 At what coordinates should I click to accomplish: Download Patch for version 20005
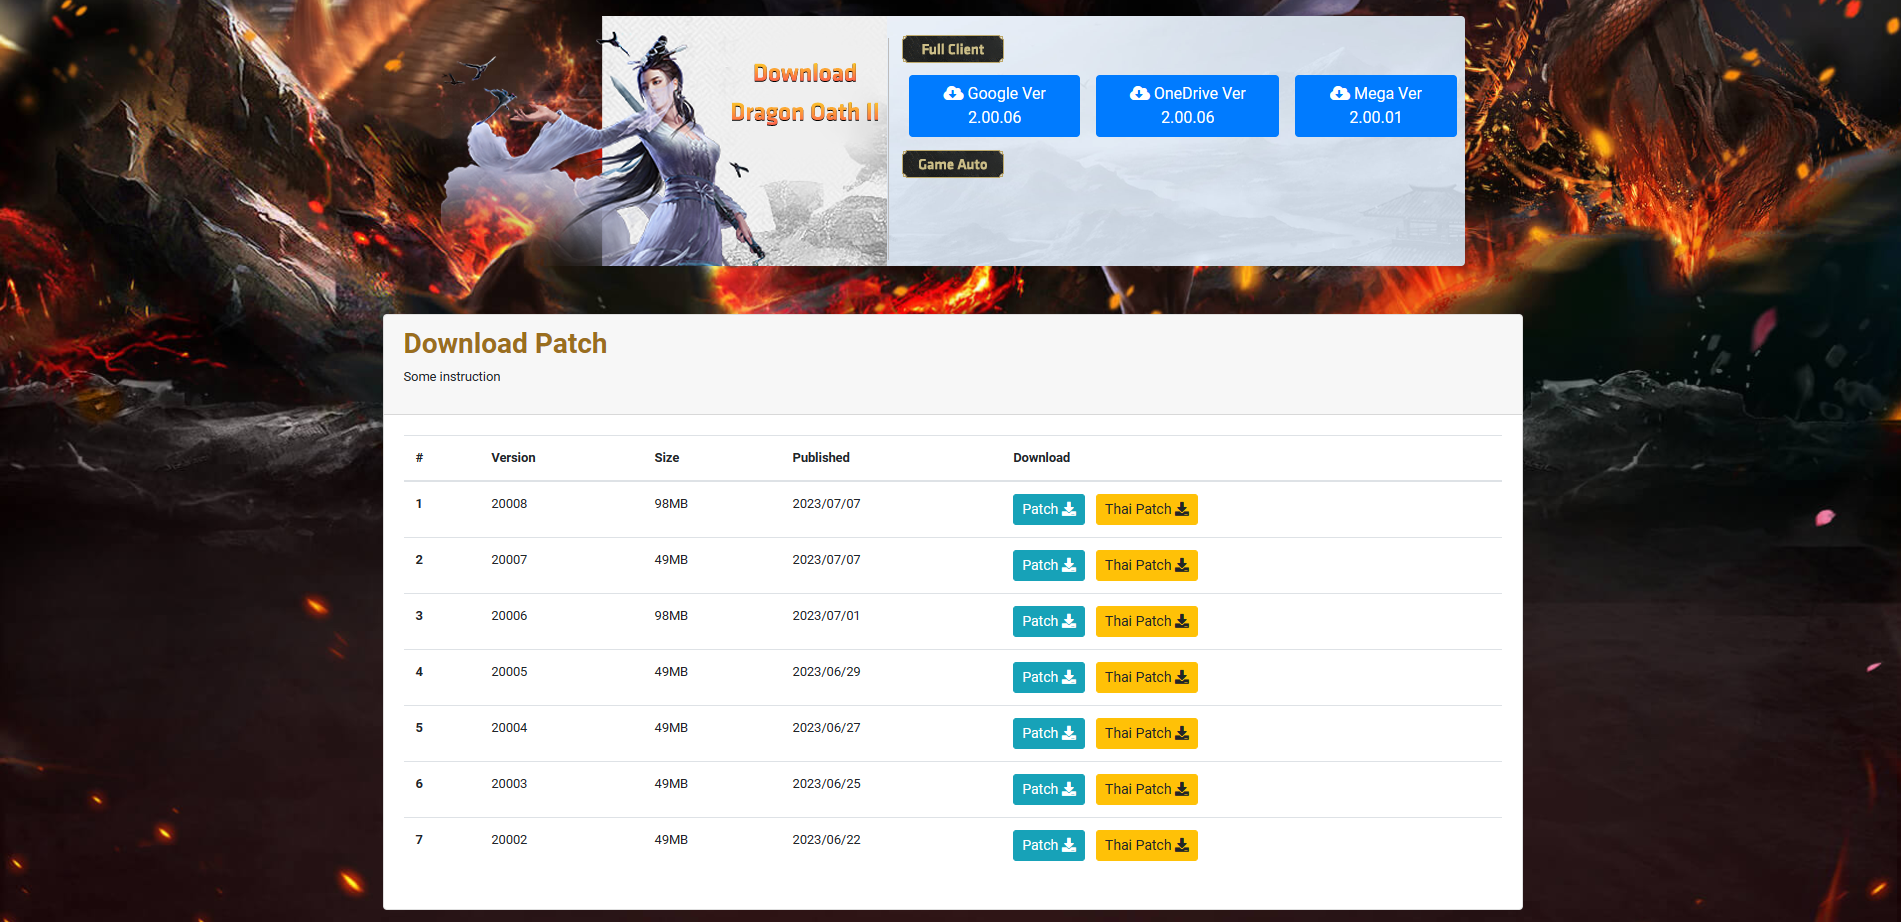click(1048, 677)
